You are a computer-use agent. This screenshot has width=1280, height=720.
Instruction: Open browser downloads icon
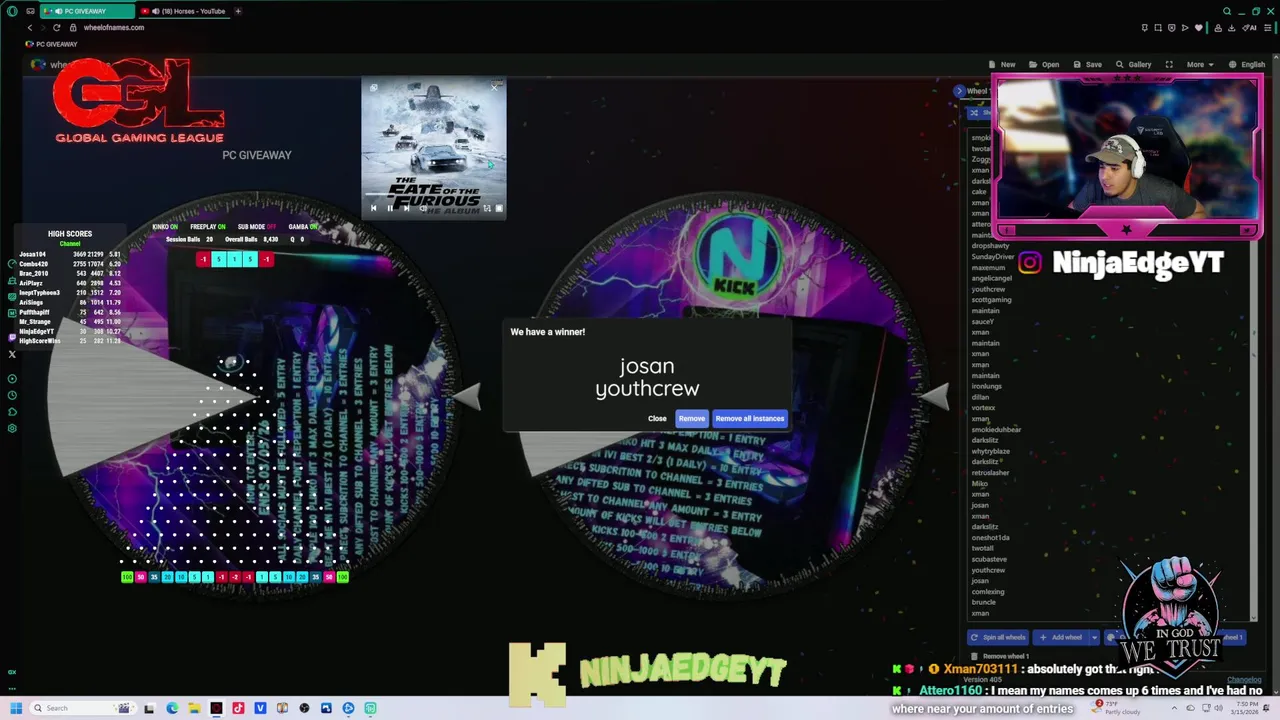(x=1231, y=28)
